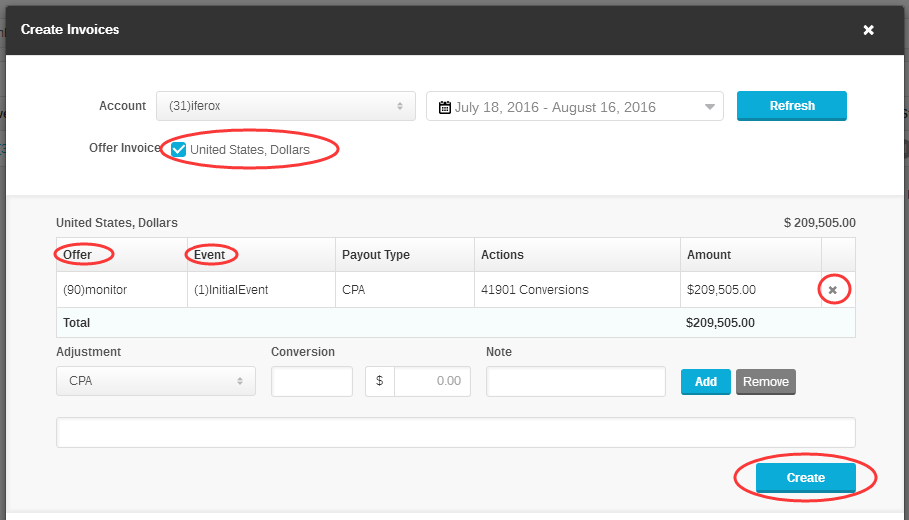909x520 pixels.
Task: Click the wide empty text box above Create
Action: click(x=456, y=432)
